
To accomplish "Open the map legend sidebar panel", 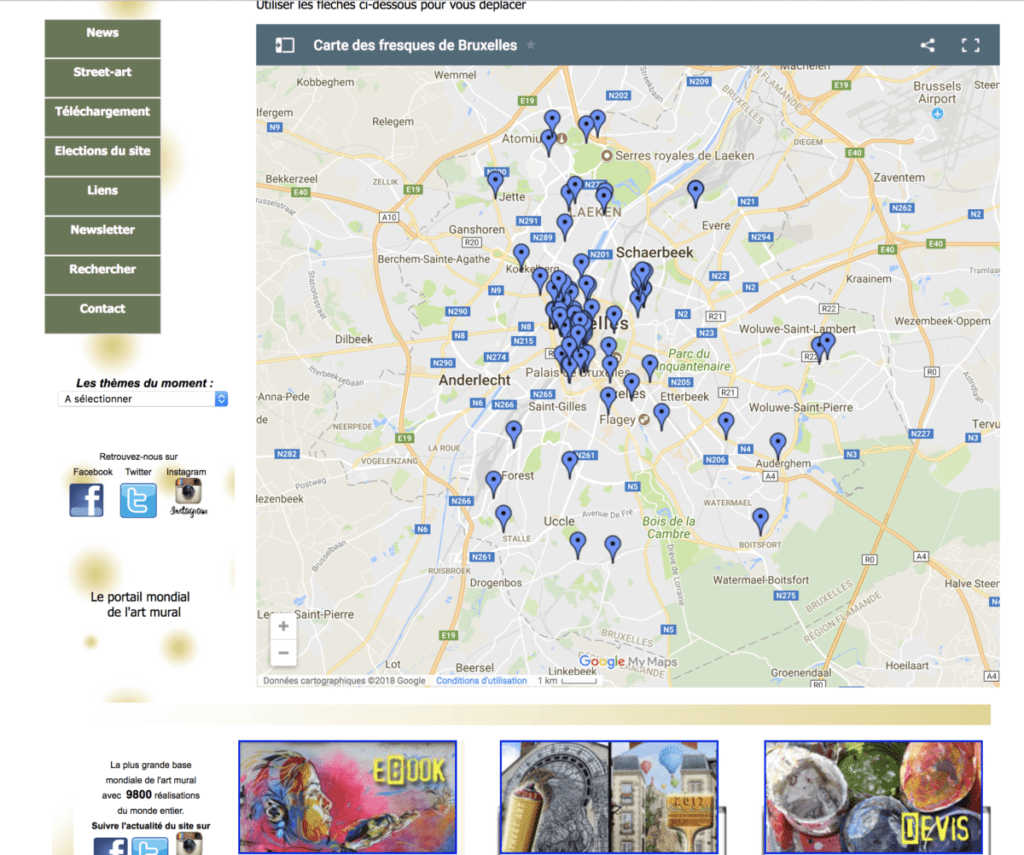I will (x=285, y=45).
